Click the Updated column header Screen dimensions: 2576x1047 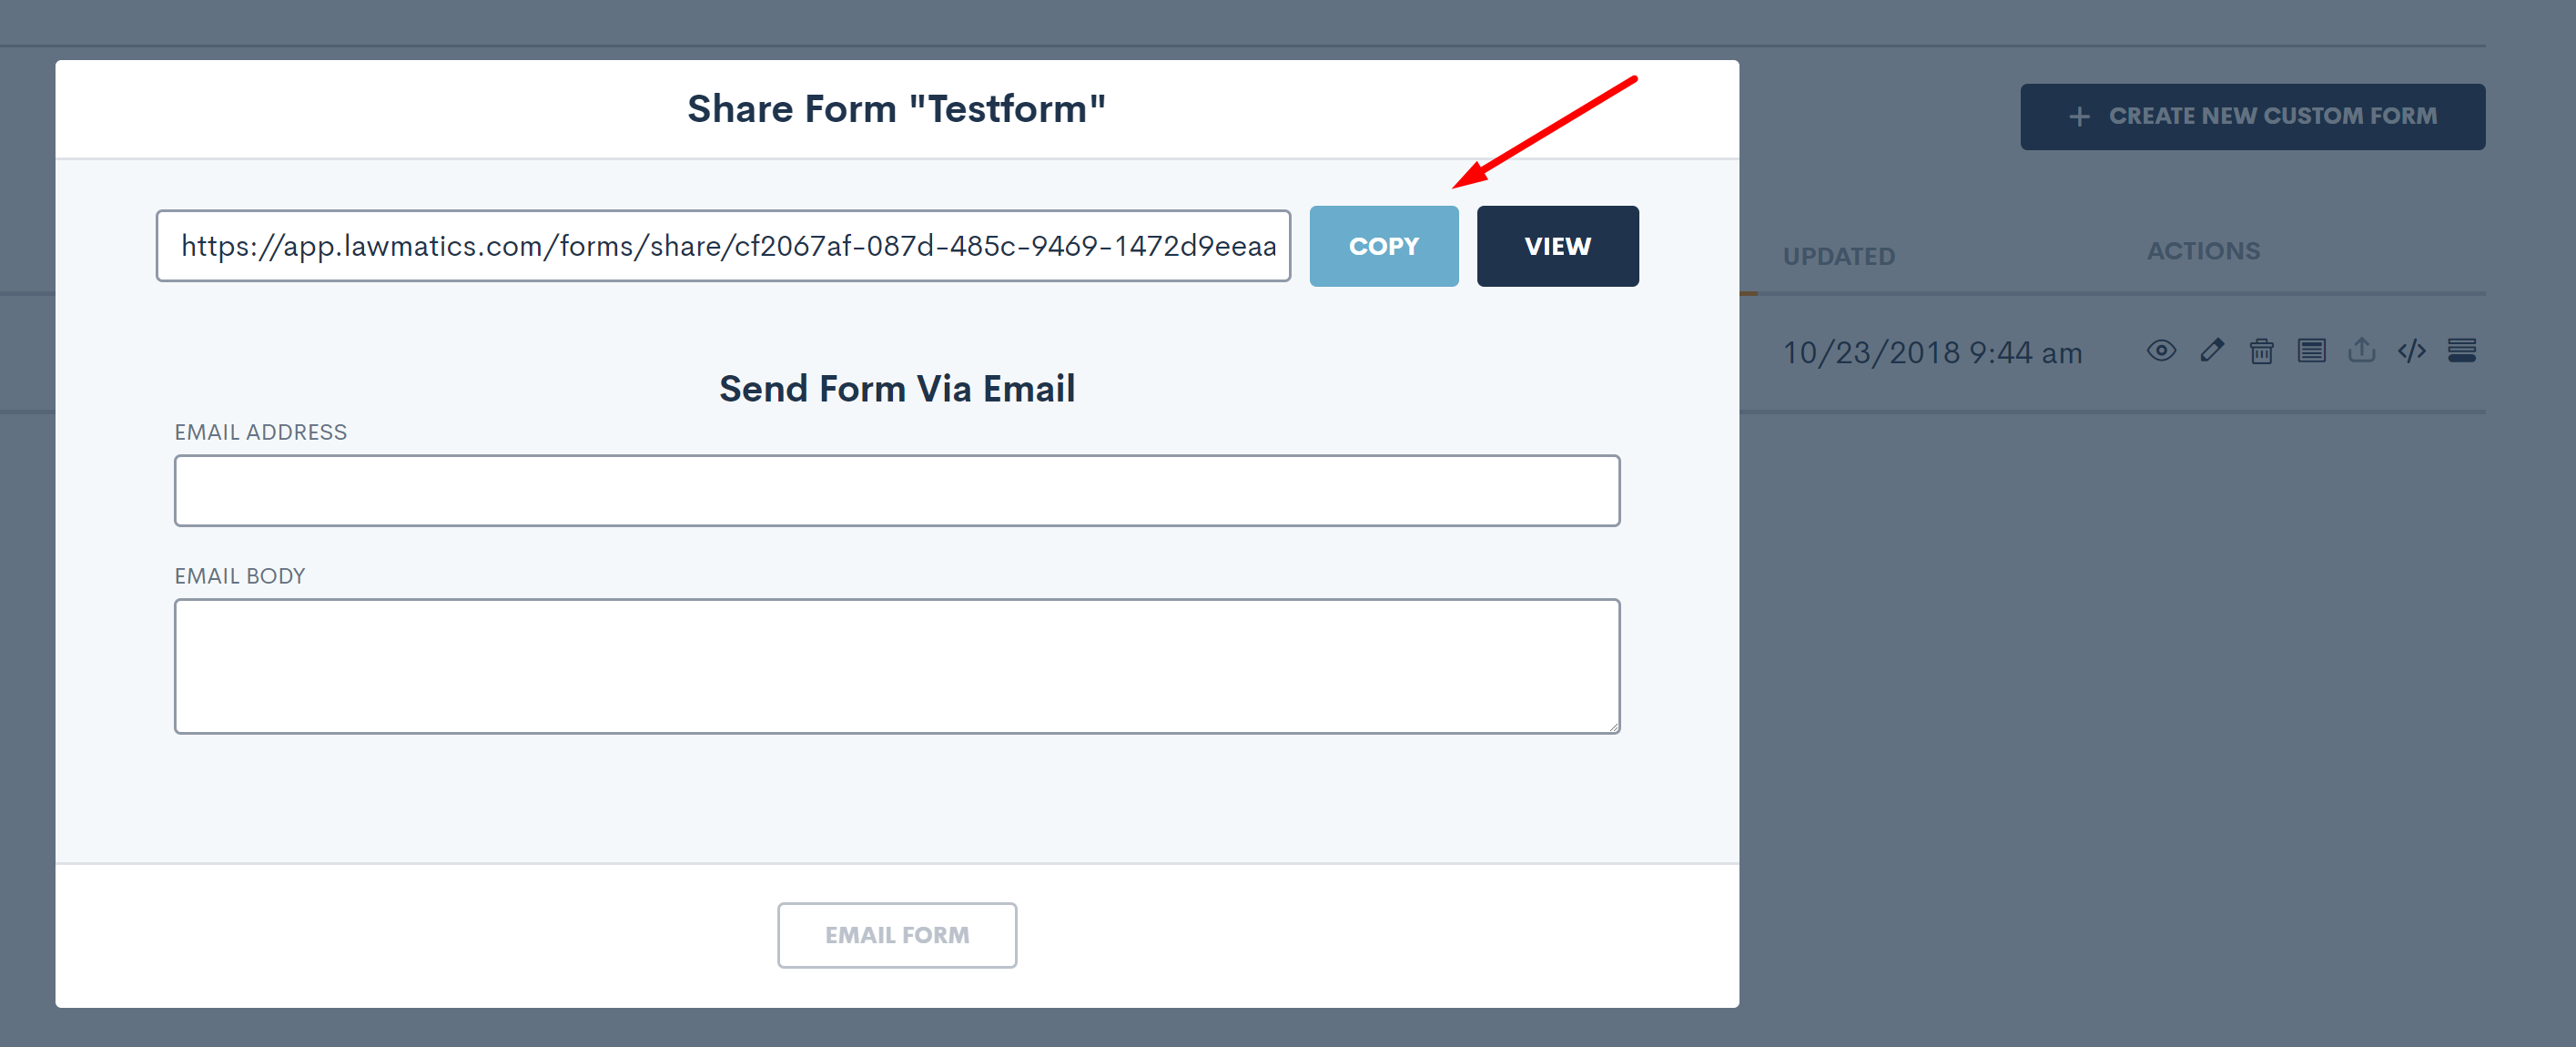point(1838,256)
